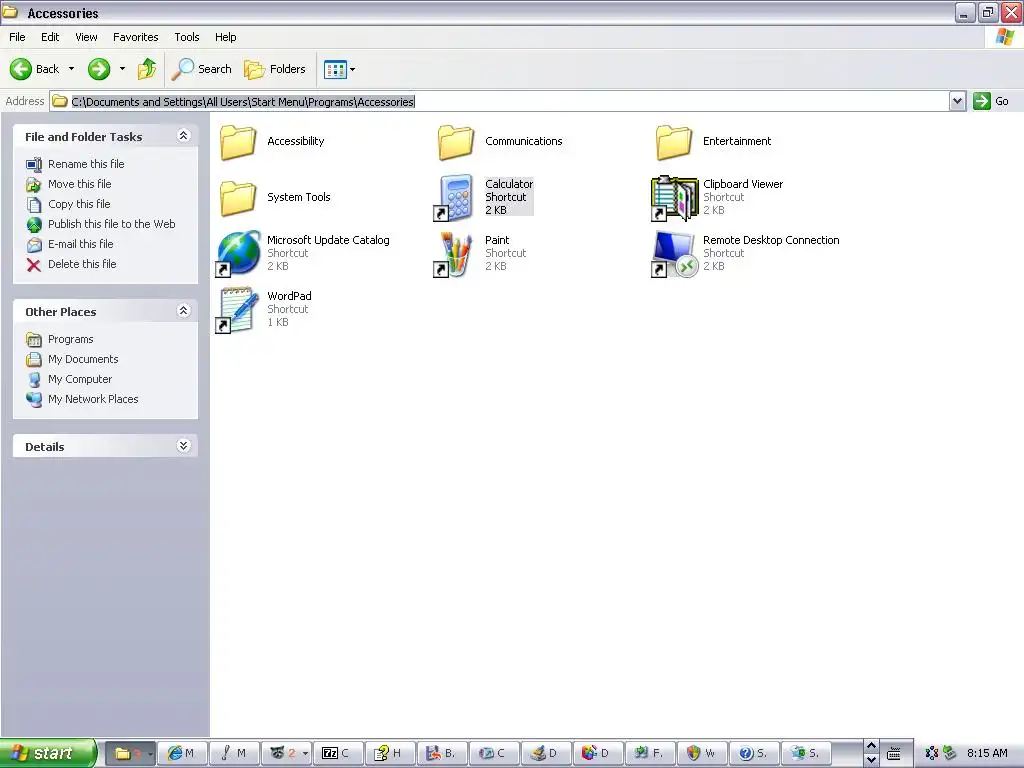The height and width of the screenshot is (768, 1024).
Task: Click the red Delete this file X icon
Action: pyautogui.click(x=34, y=264)
